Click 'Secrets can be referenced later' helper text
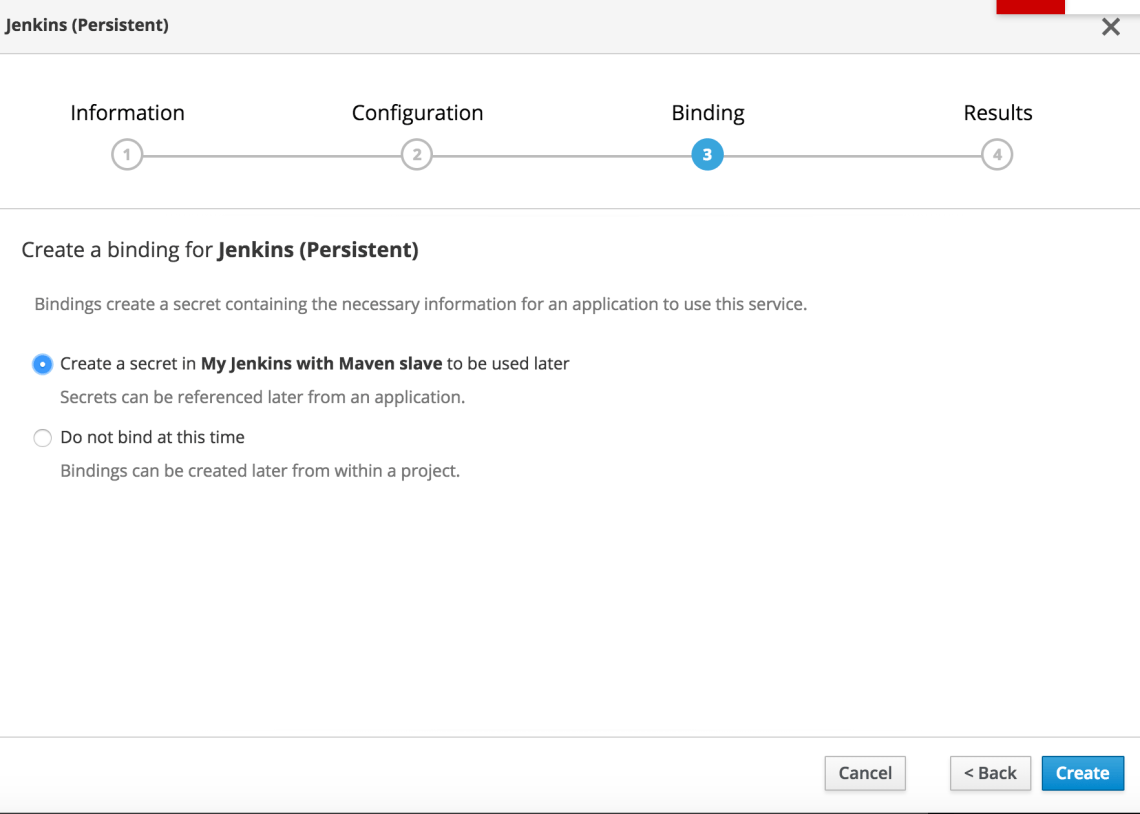 click(262, 397)
